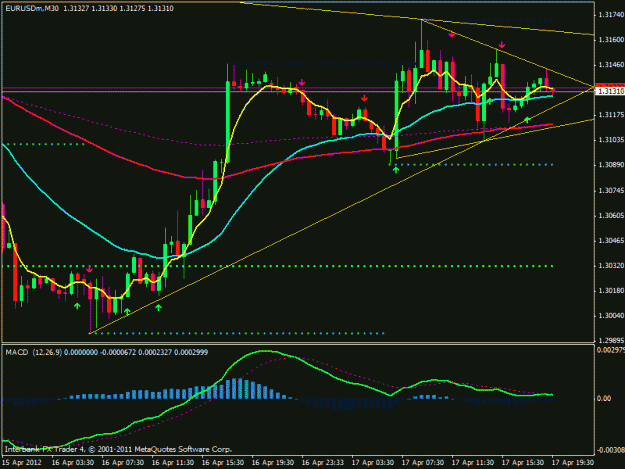Click the 17 Apr 03:30 time label

(x=373, y=463)
